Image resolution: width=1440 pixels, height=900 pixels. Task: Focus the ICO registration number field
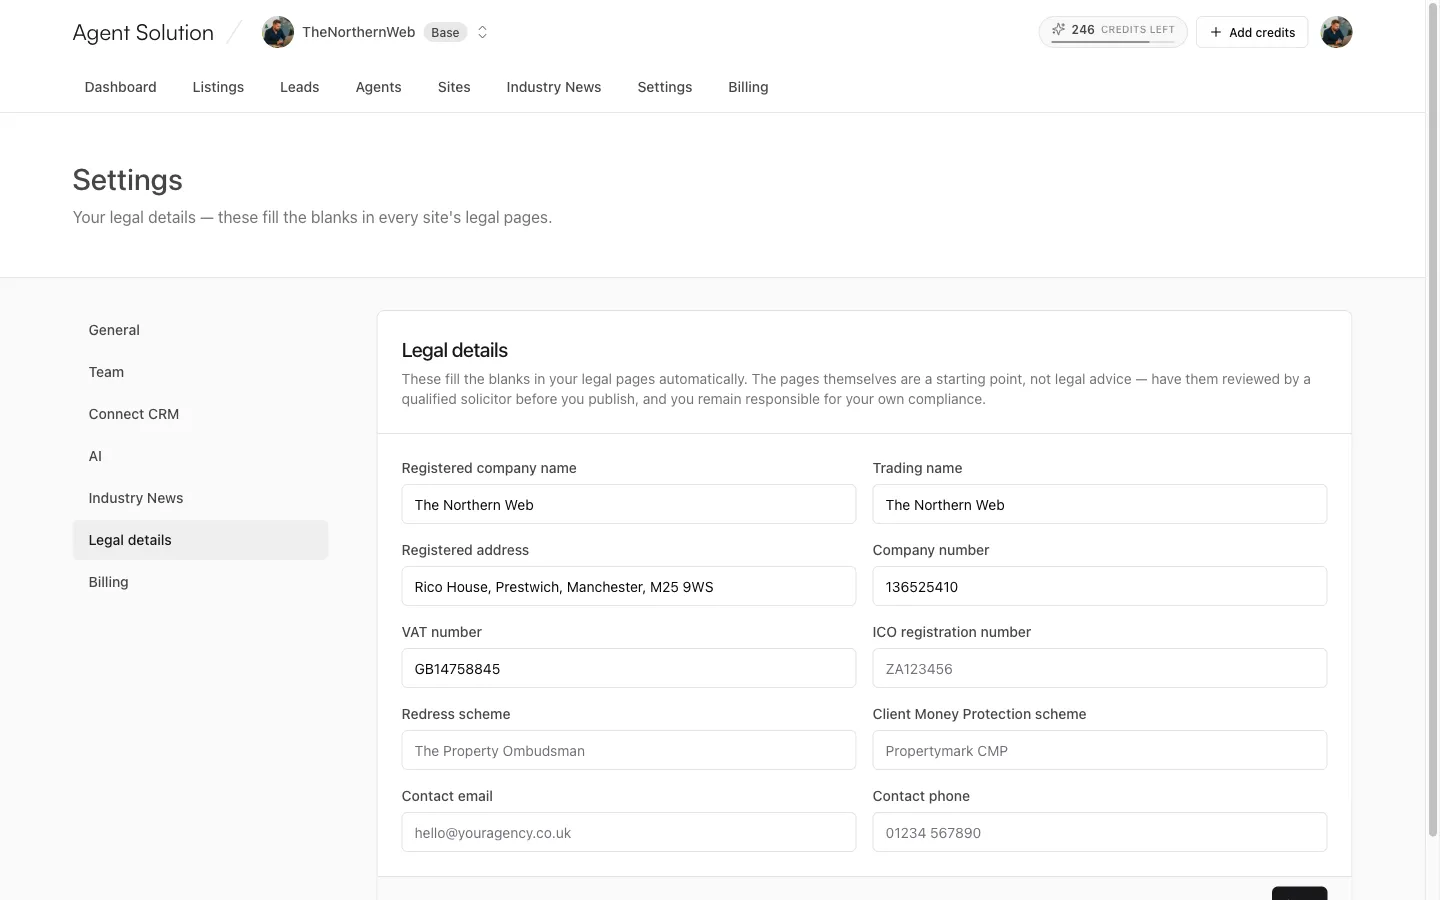click(x=1100, y=668)
